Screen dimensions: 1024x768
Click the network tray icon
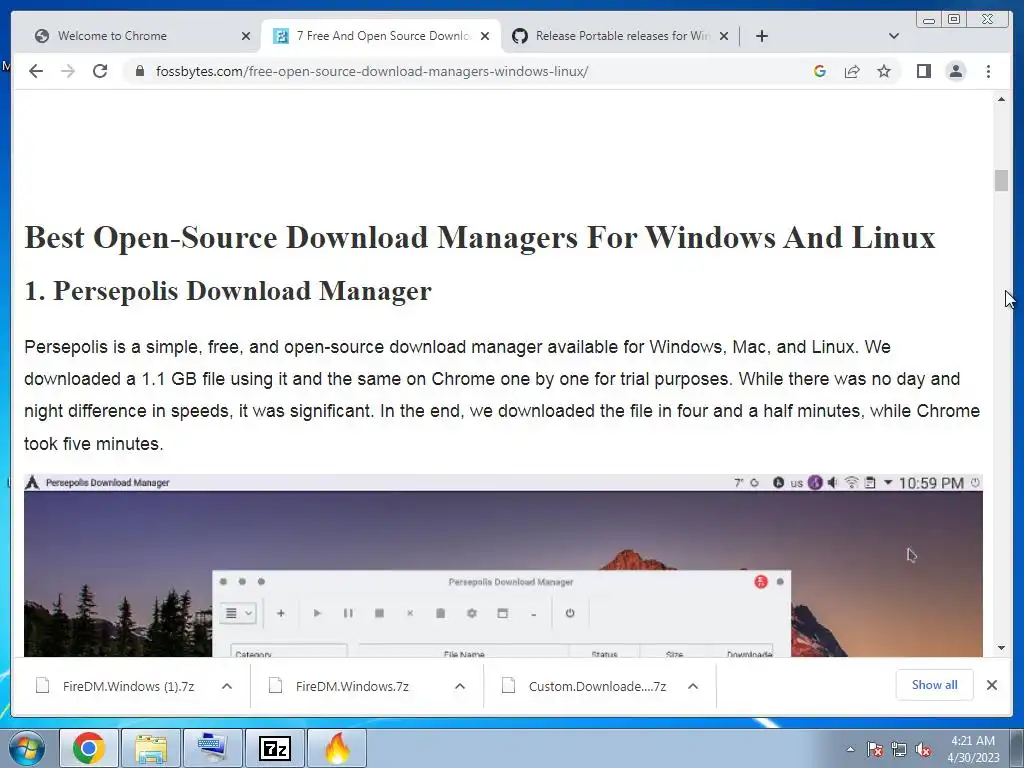[x=899, y=749]
